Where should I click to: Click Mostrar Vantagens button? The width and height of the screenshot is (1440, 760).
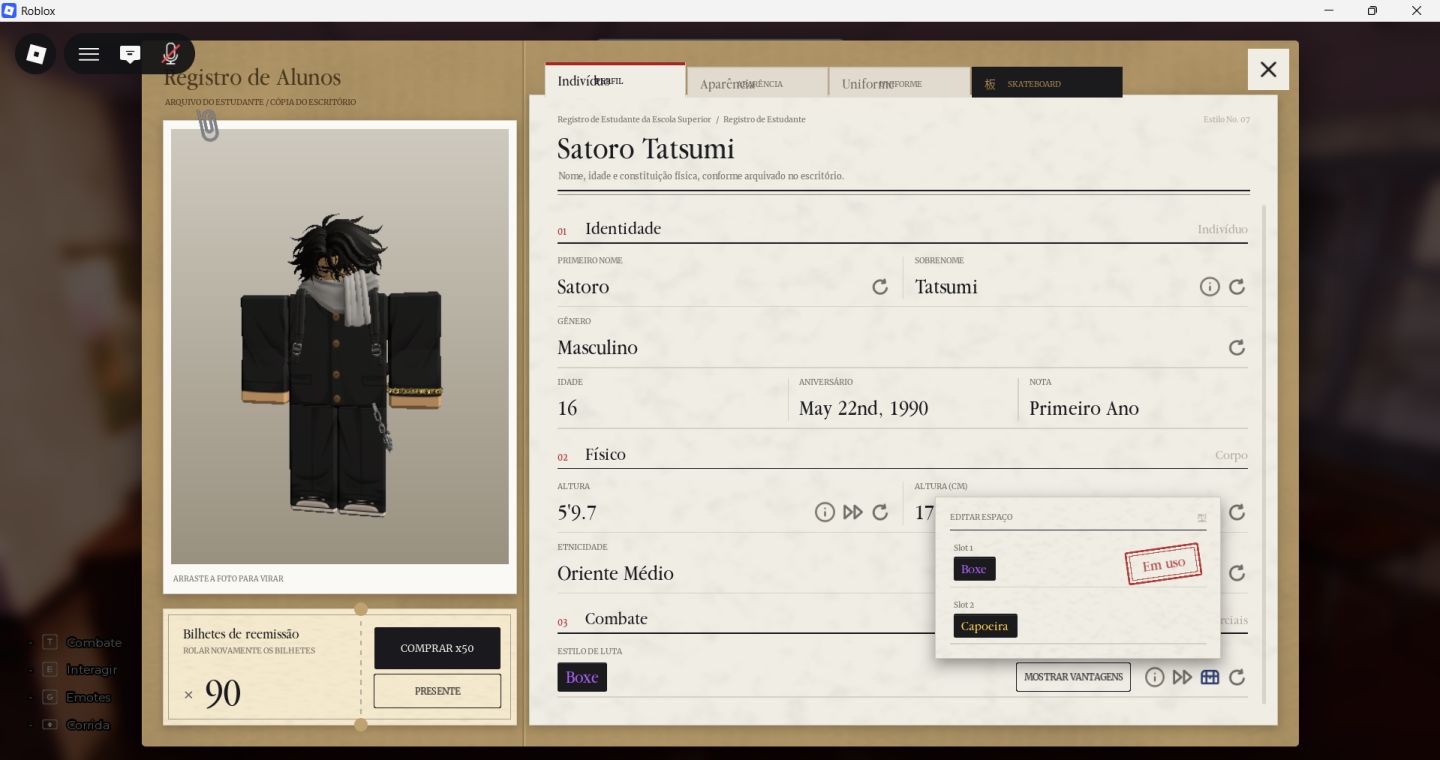coord(1073,677)
